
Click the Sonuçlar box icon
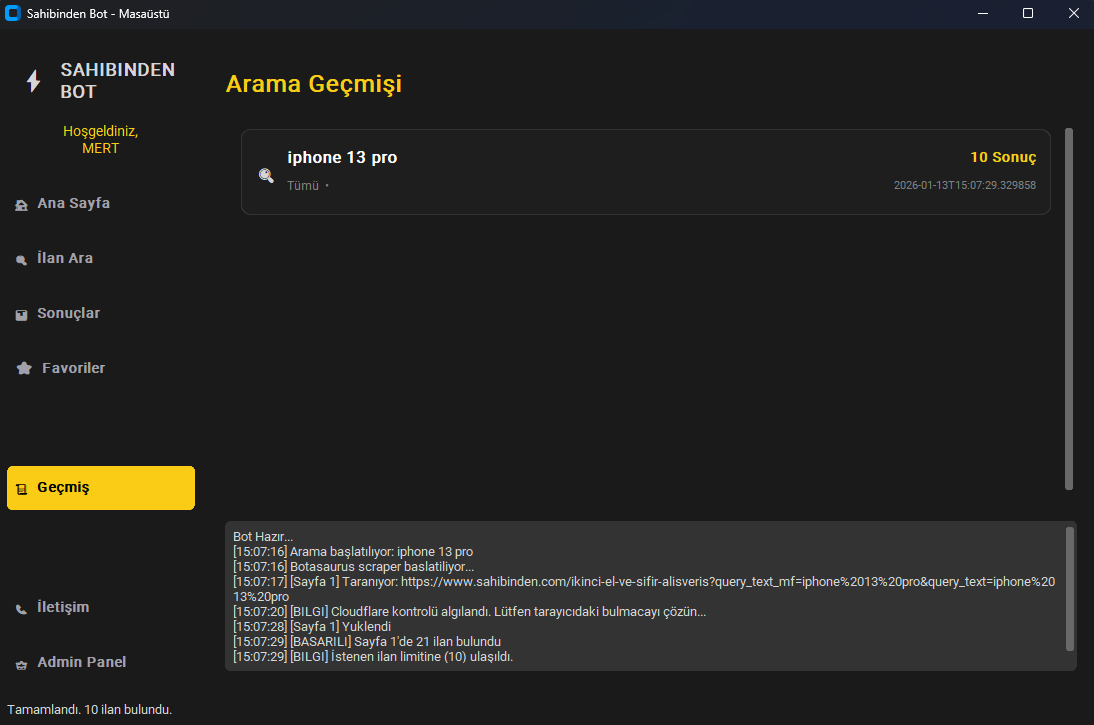pos(22,315)
